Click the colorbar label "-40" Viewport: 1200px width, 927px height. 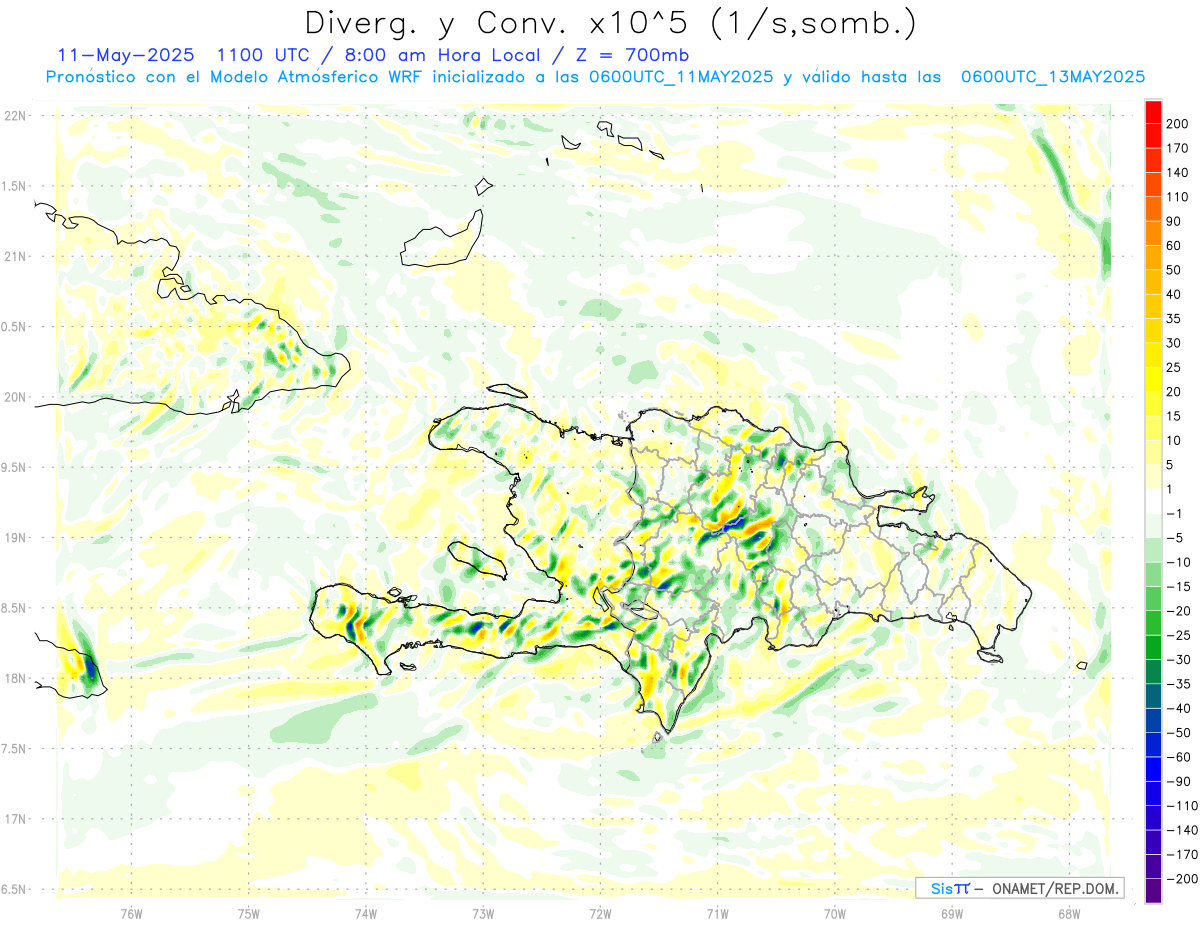1180,709
